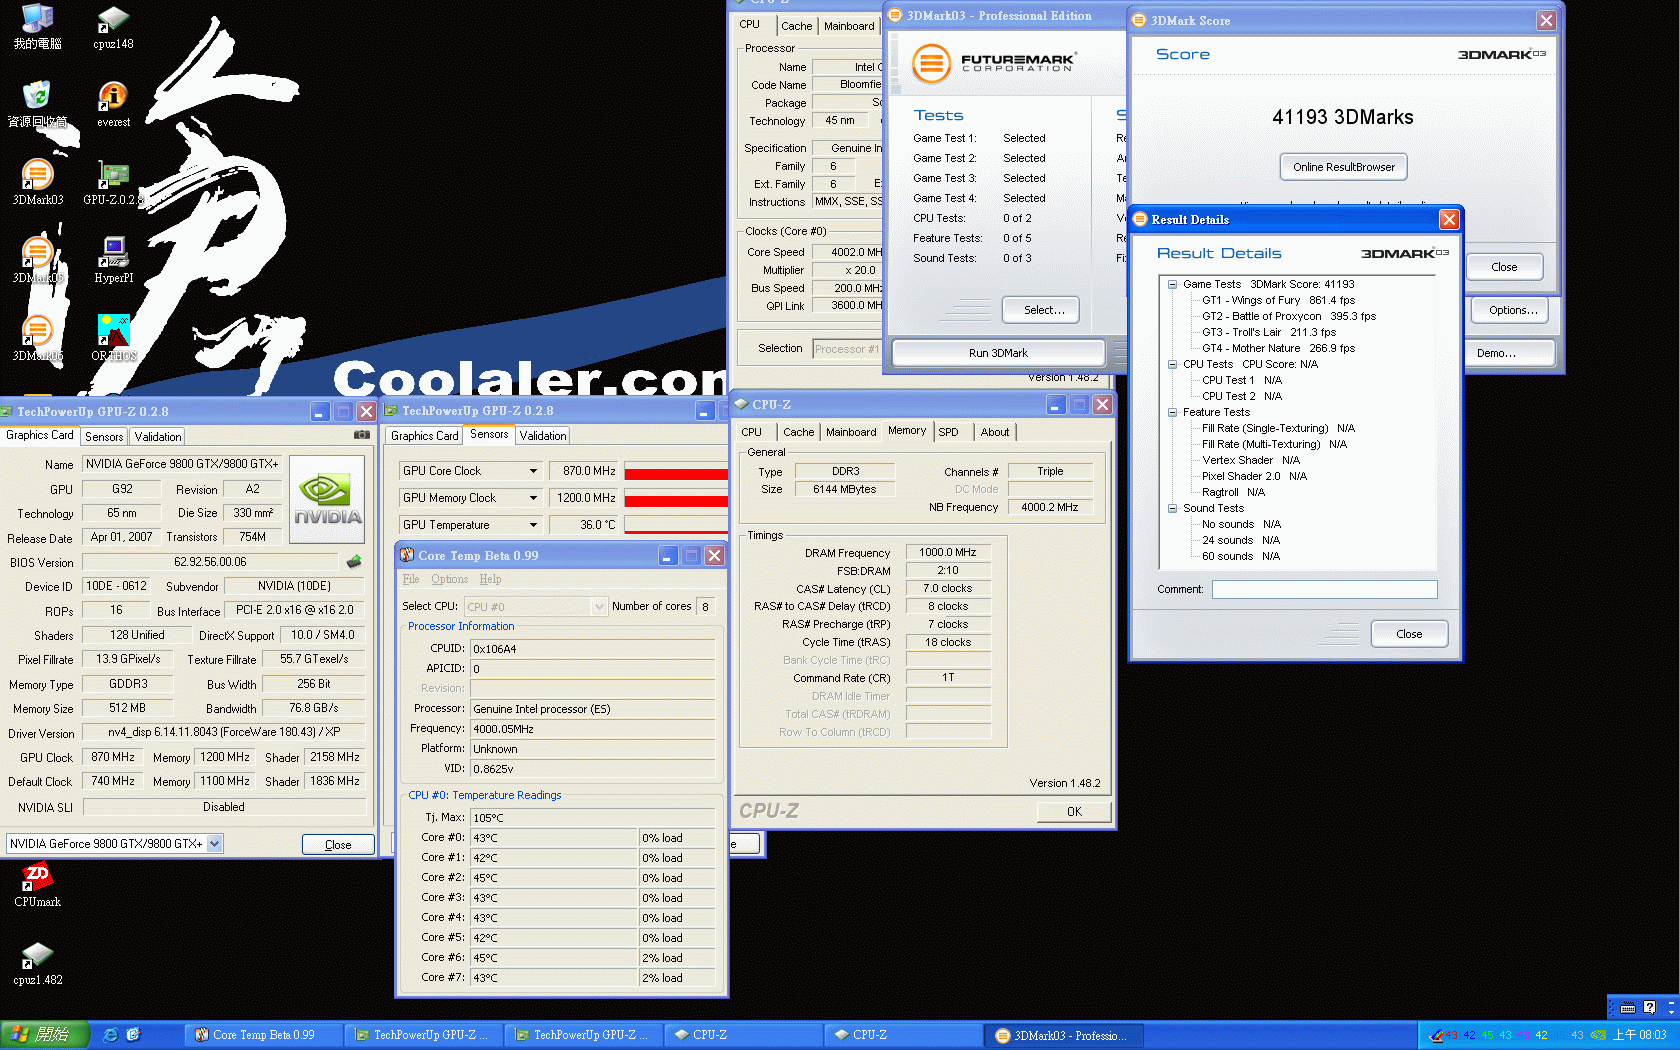Collapse the Game Tests tree node
1680x1050 pixels.
pyautogui.click(x=1172, y=284)
